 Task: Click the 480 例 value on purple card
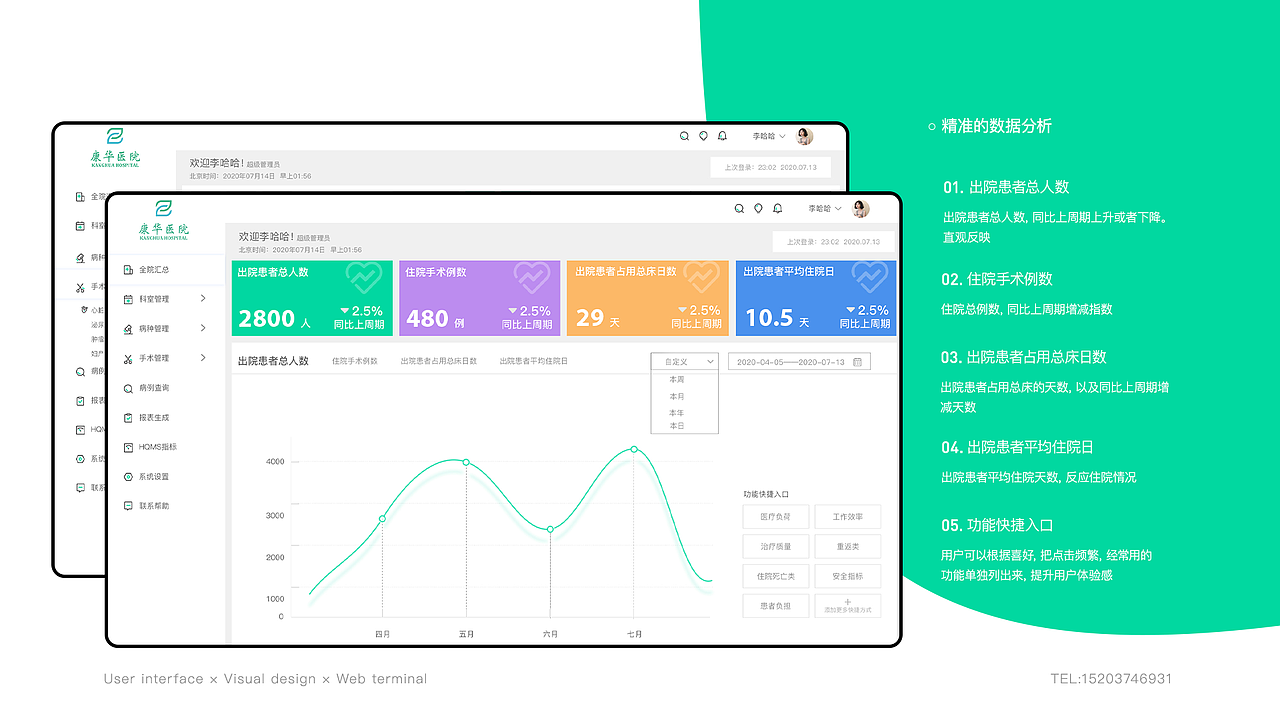click(x=435, y=319)
